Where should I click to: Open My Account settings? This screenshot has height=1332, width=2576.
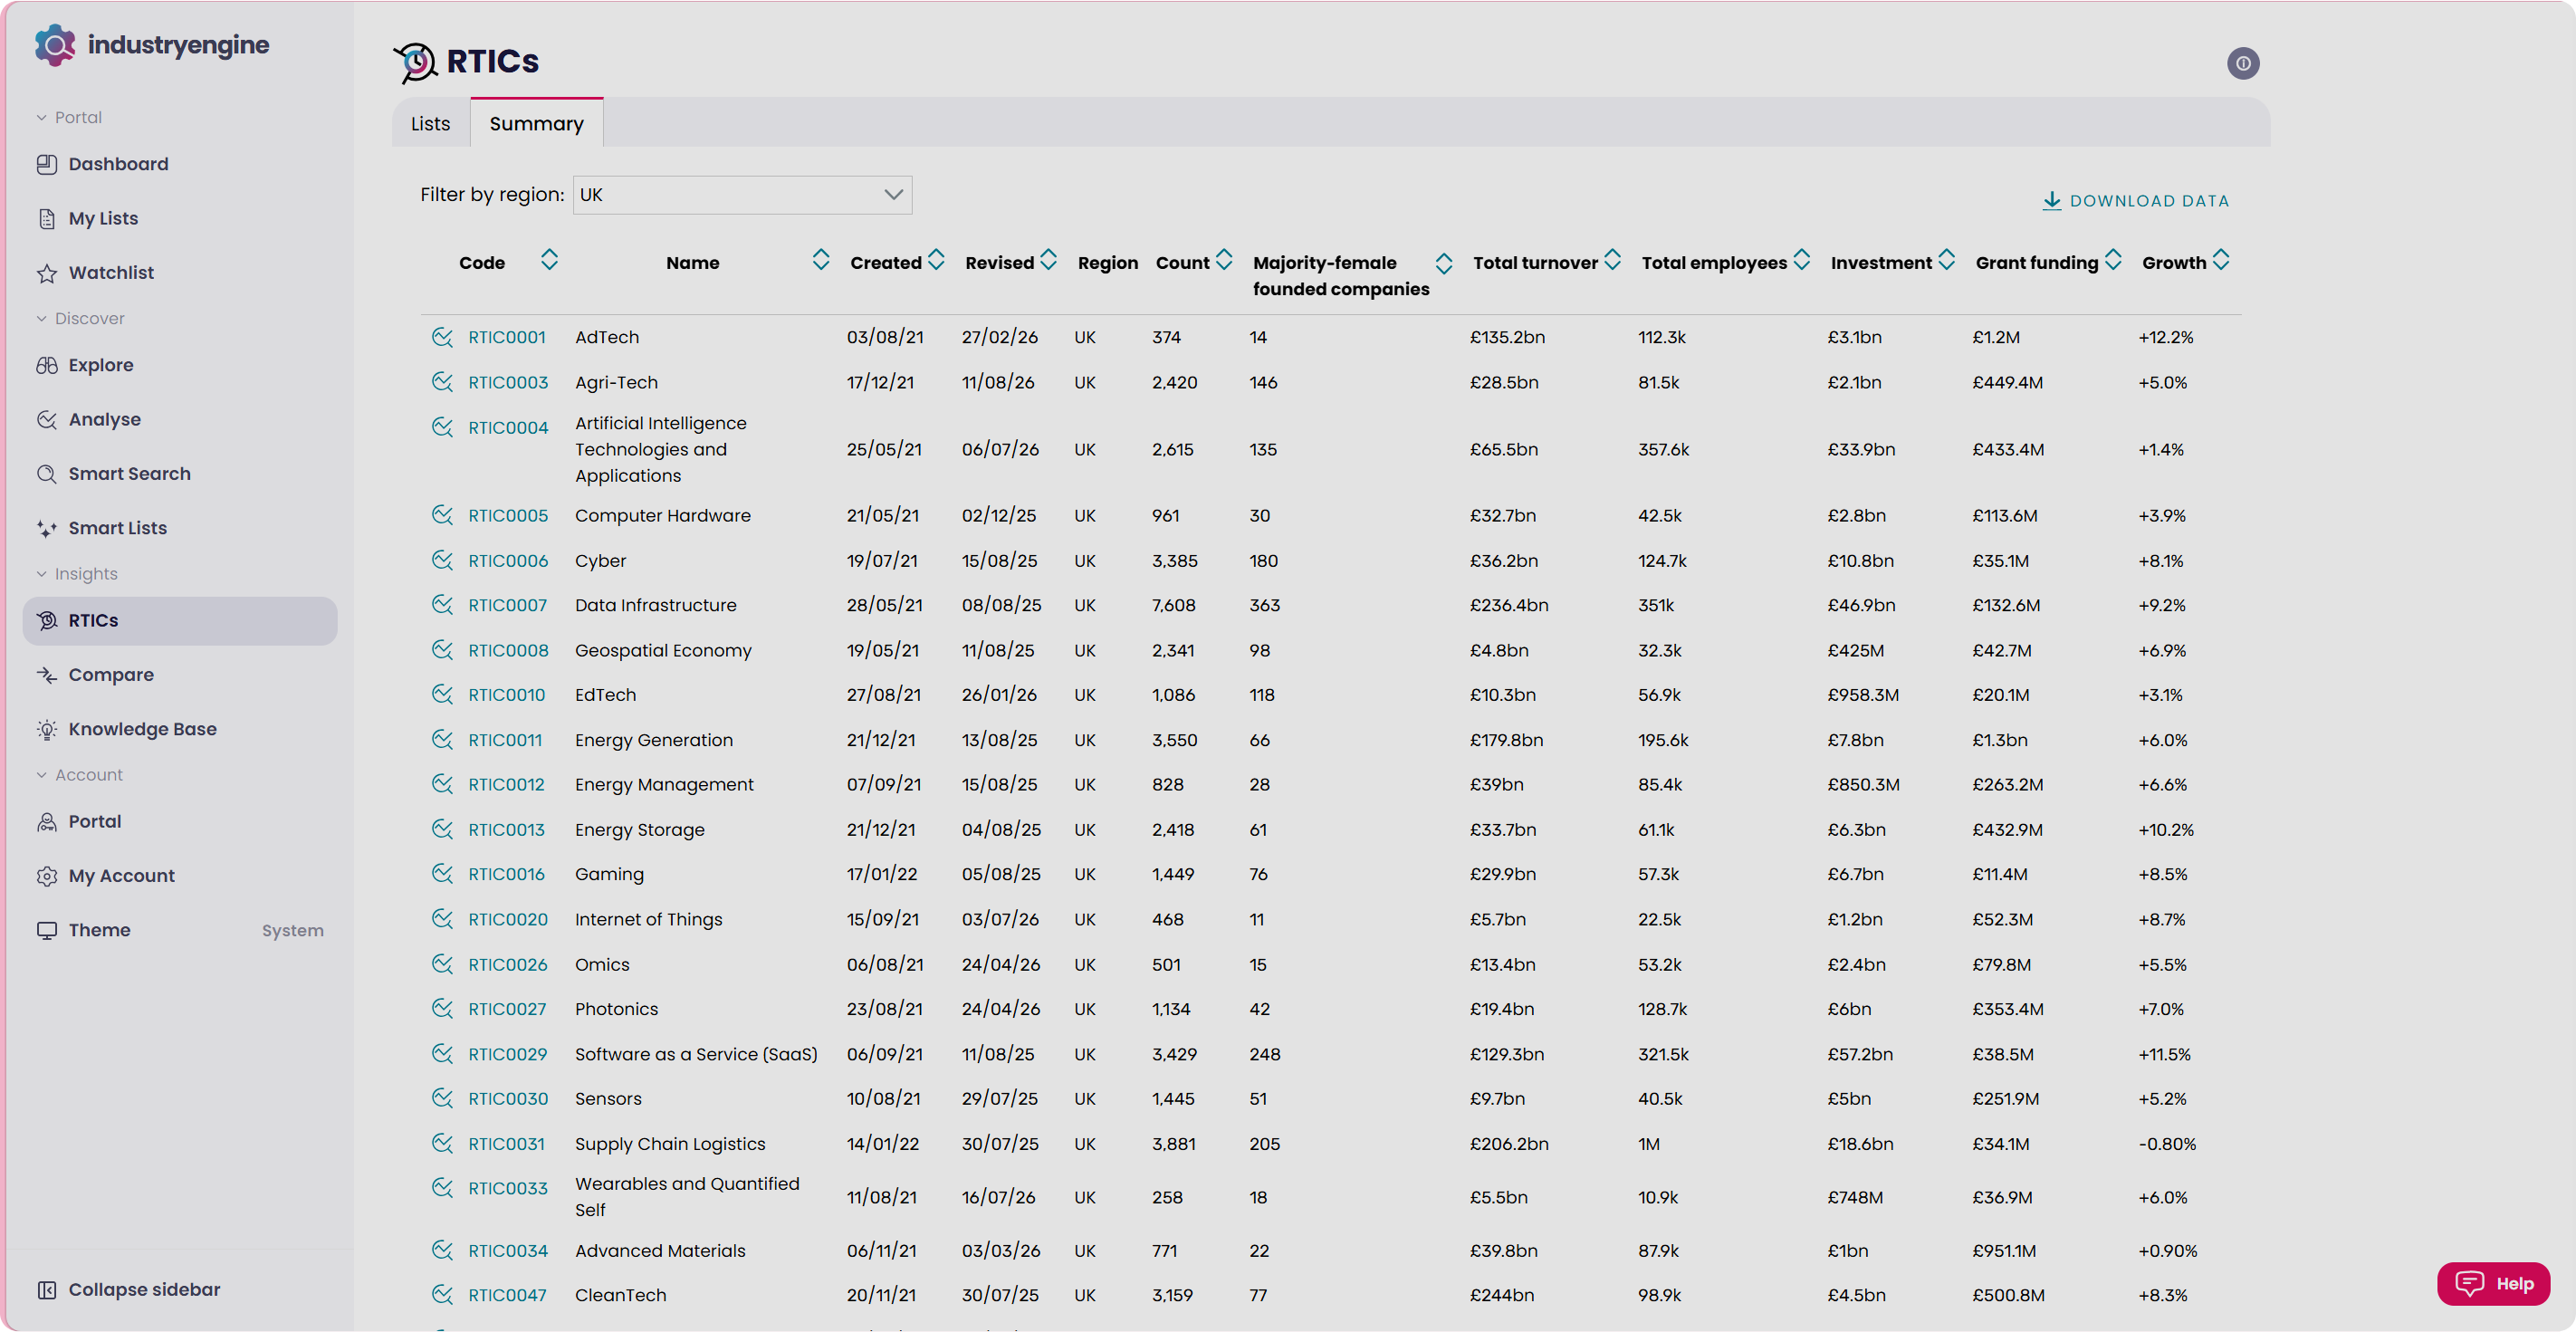tap(180, 876)
